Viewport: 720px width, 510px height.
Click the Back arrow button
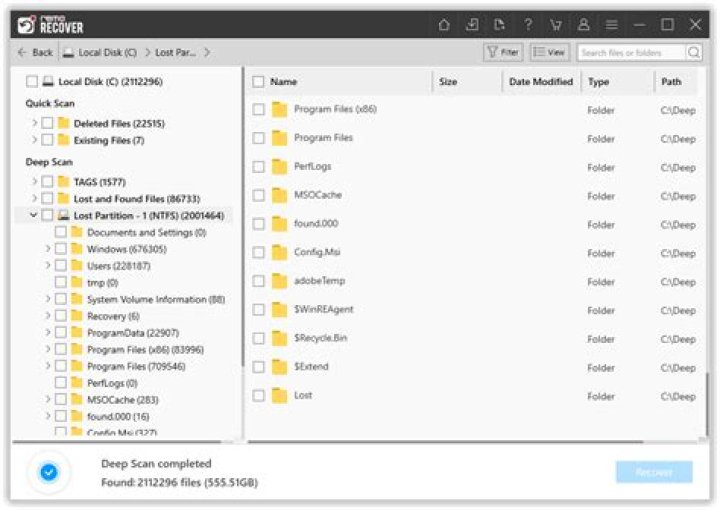(36, 52)
